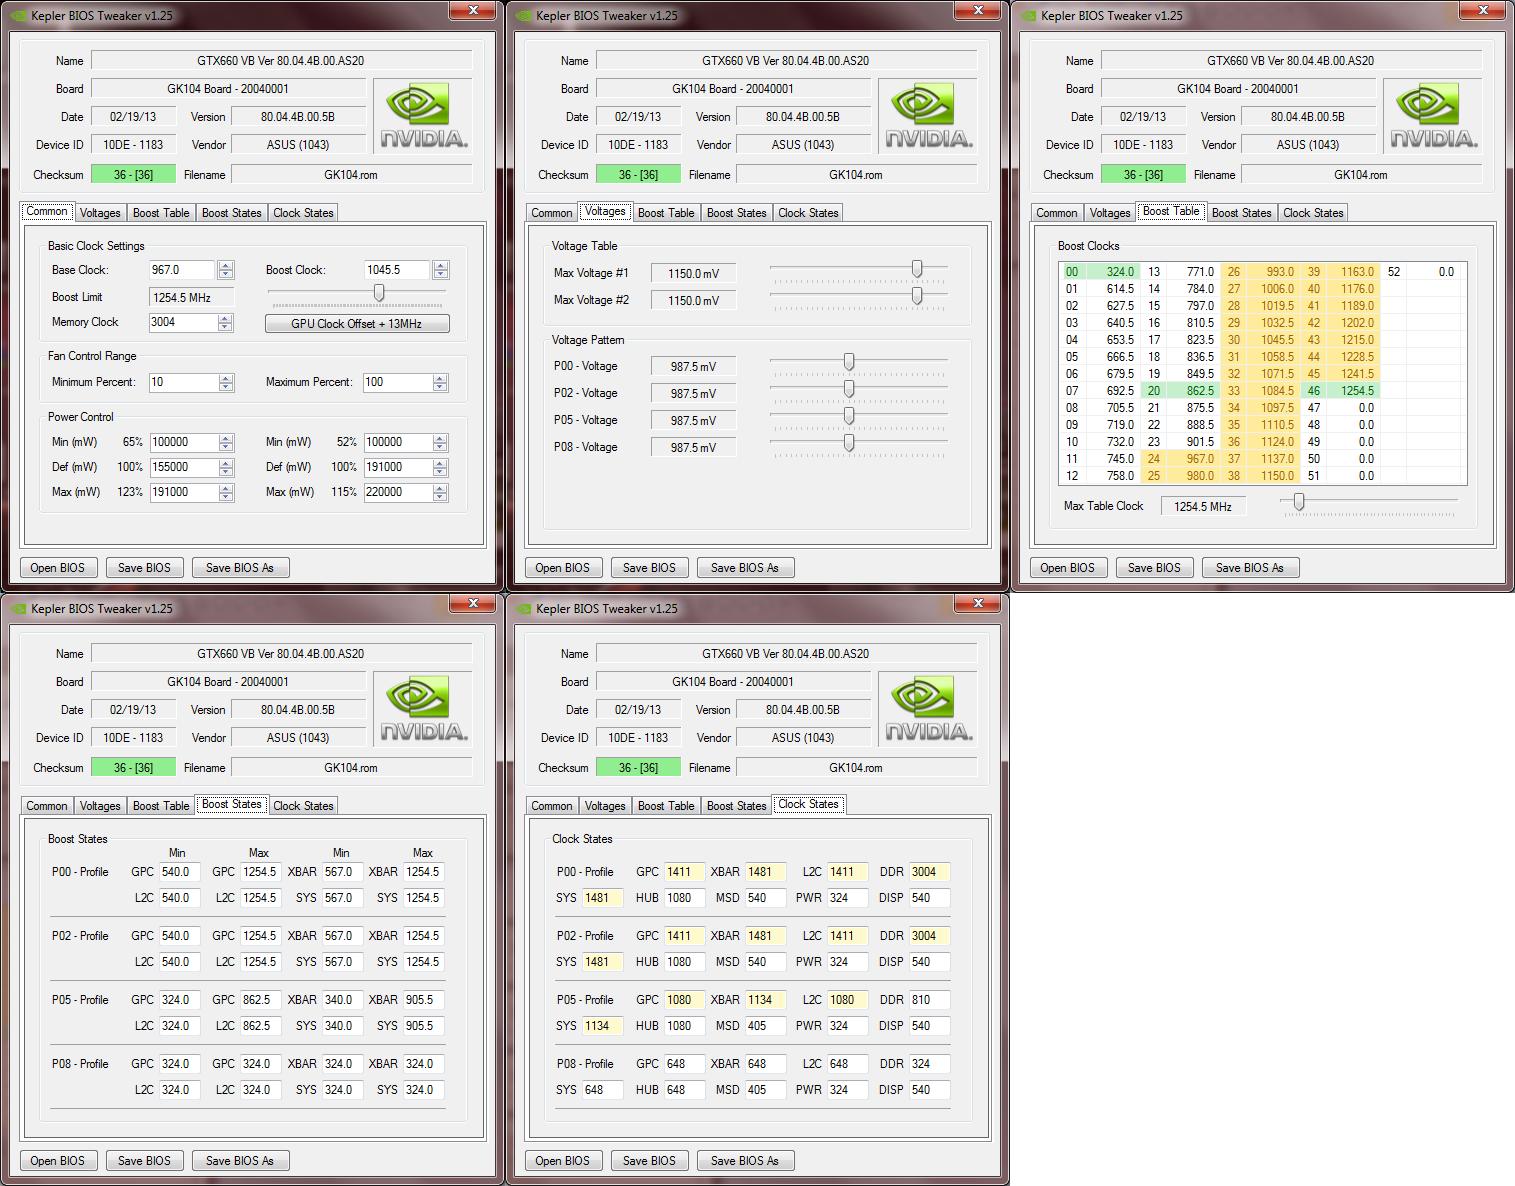Image resolution: width=1515 pixels, height=1186 pixels.
Task: Click the Max Voltage #1 value 1150.0 mV
Action: [693, 273]
